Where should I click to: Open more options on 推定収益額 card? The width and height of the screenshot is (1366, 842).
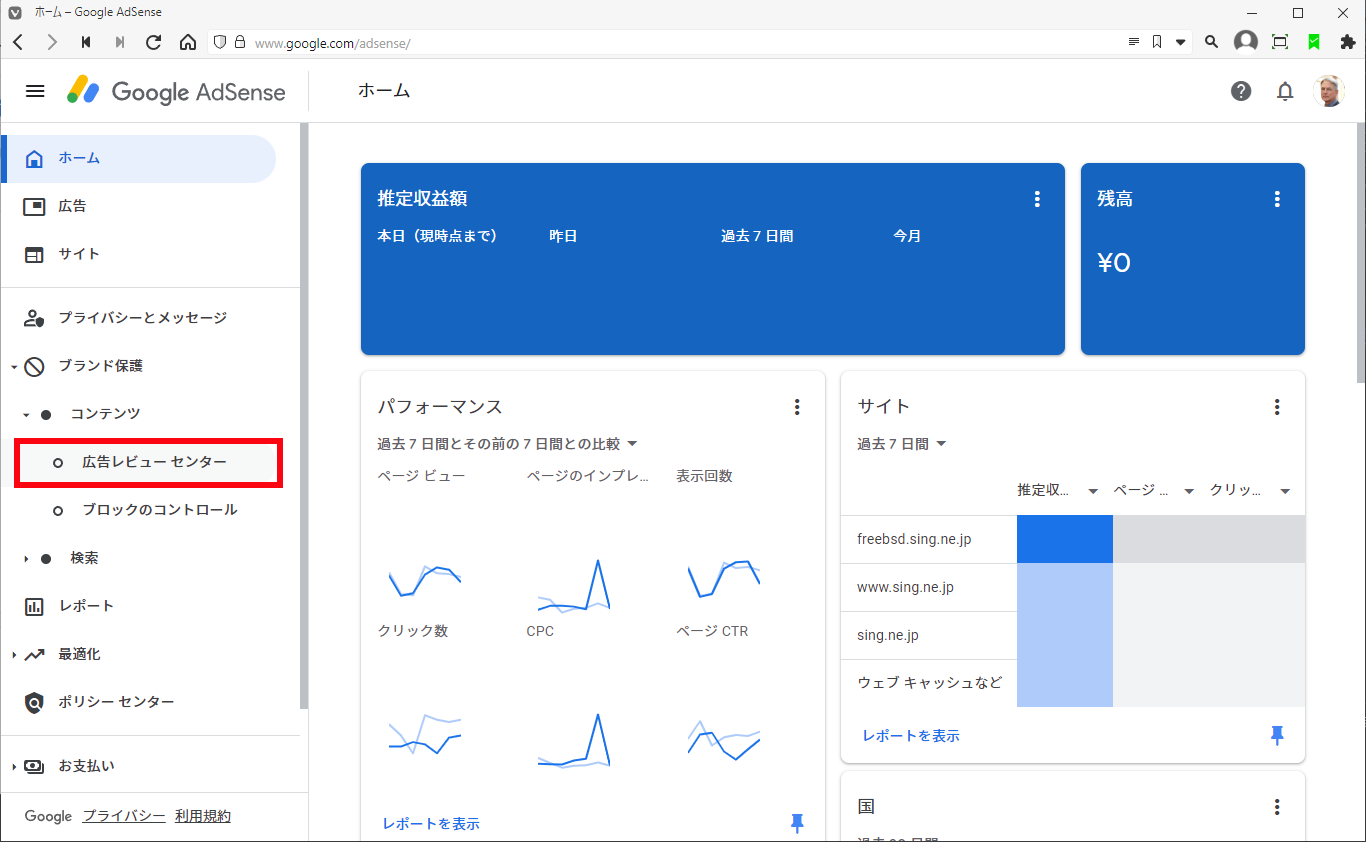(x=1037, y=199)
